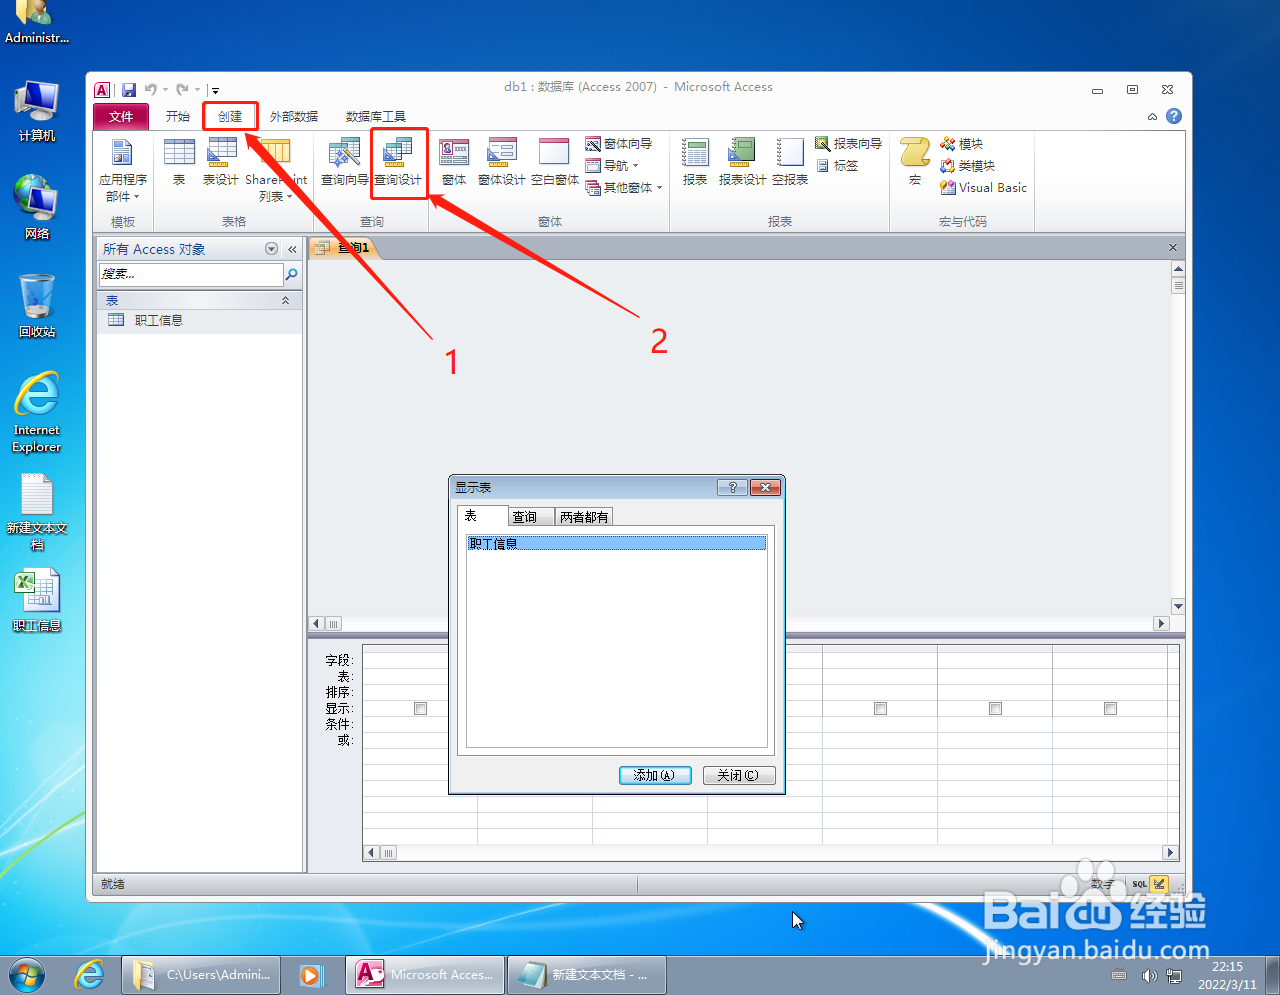Open 报表设计 (Report Design)
Screen dimensions: 1280x995
point(742,162)
